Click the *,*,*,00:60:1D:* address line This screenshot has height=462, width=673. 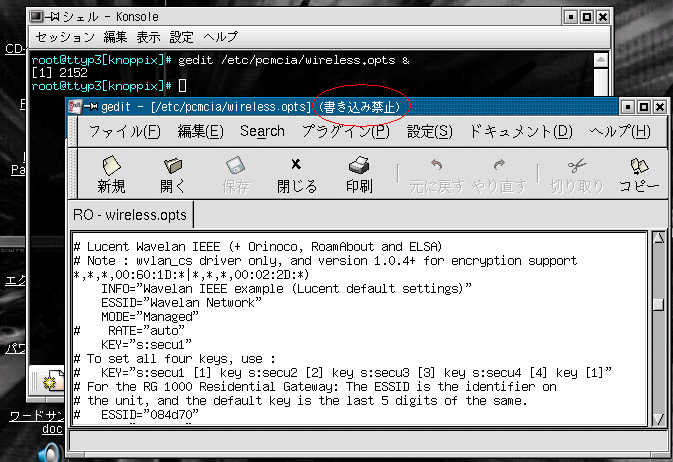click(x=191, y=275)
